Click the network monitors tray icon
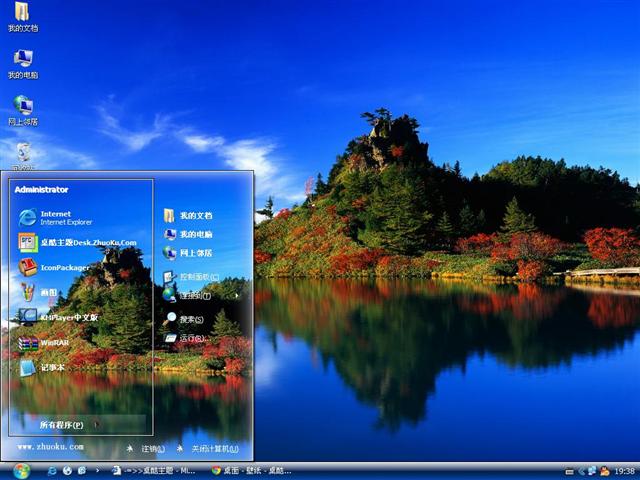This screenshot has width=640, height=480. click(592, 471)
